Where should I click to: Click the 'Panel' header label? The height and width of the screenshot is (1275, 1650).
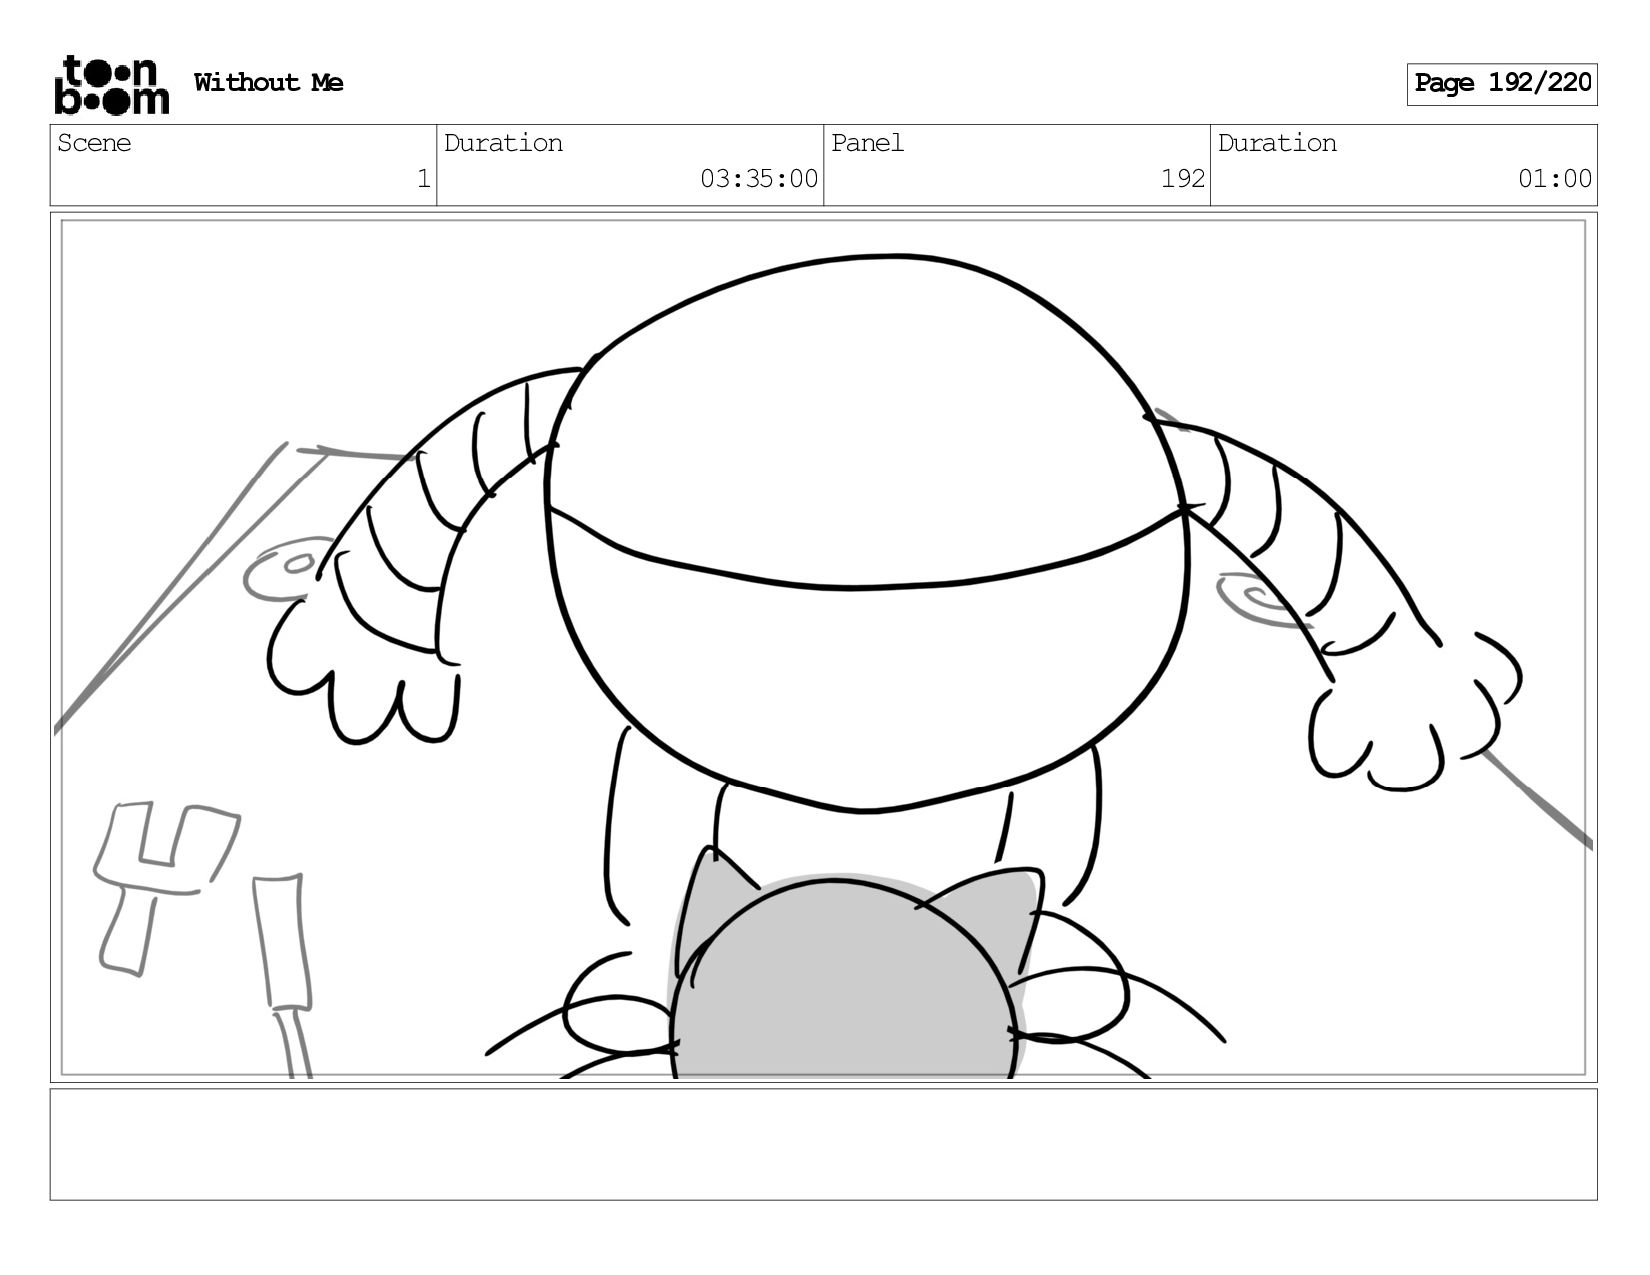(x=867, y=143)
